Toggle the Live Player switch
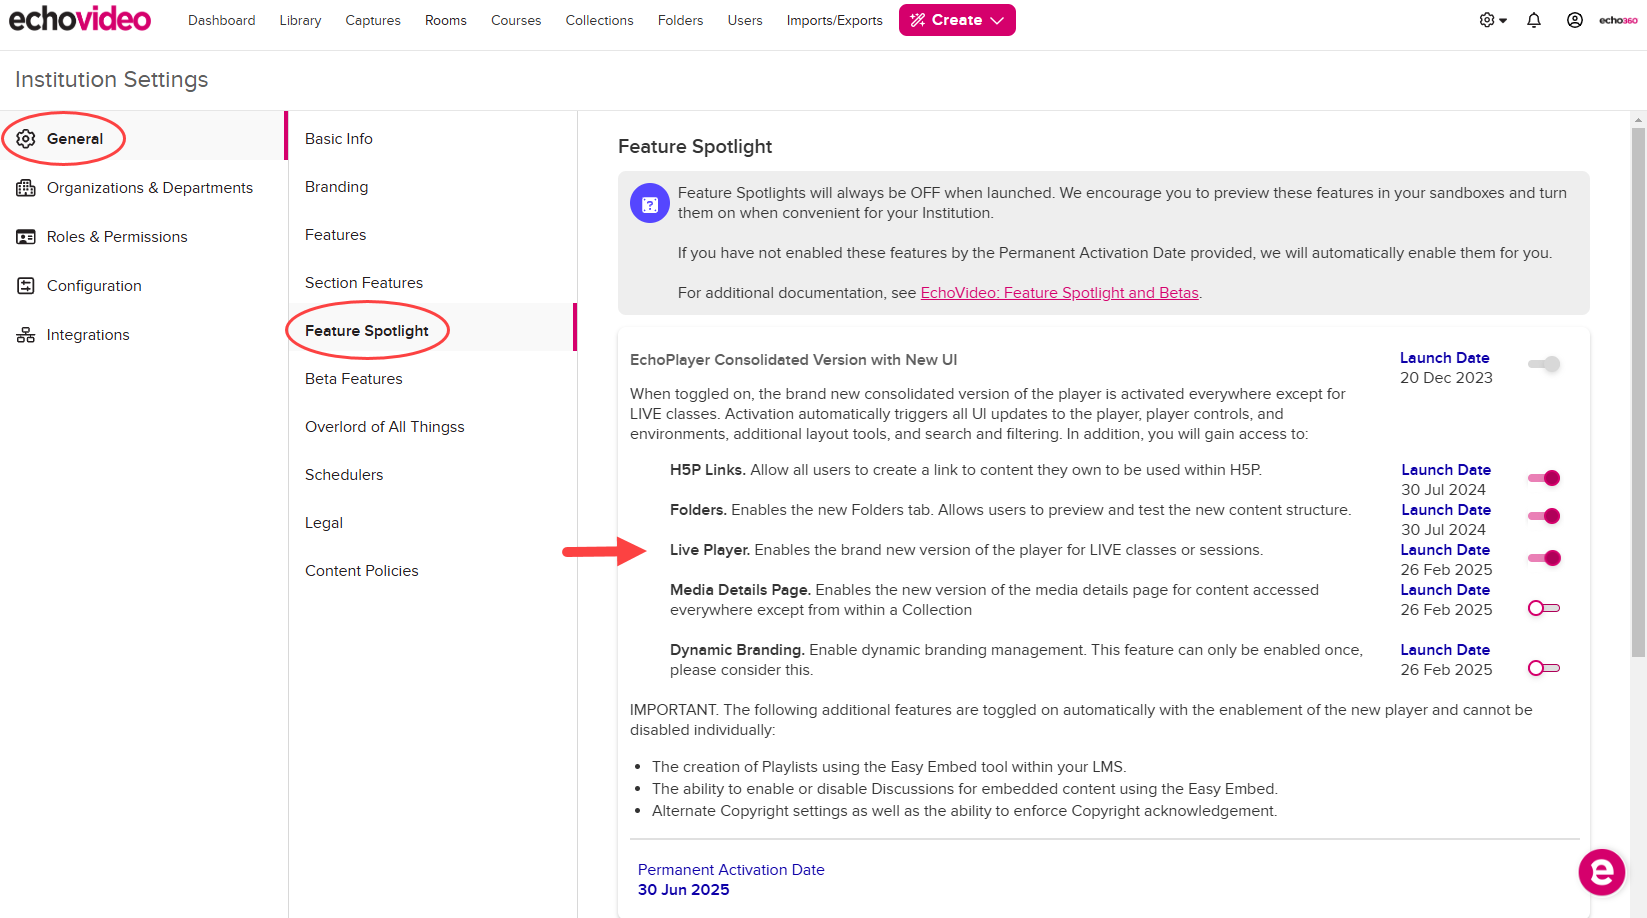The width and height of the screenshot is (1647, 918). 1544,558
